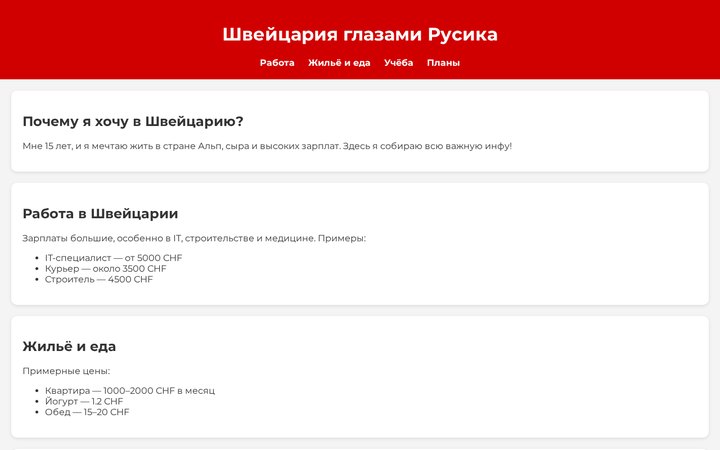Open the Работа navigation link
This screenshot has height=450, width=720.
click(x=277, y=62)
